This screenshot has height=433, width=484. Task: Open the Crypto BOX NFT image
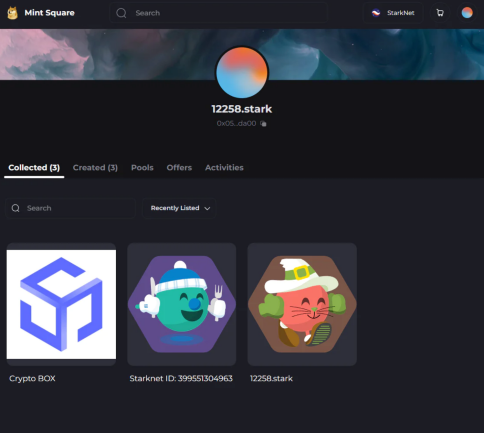coord(61,304)
